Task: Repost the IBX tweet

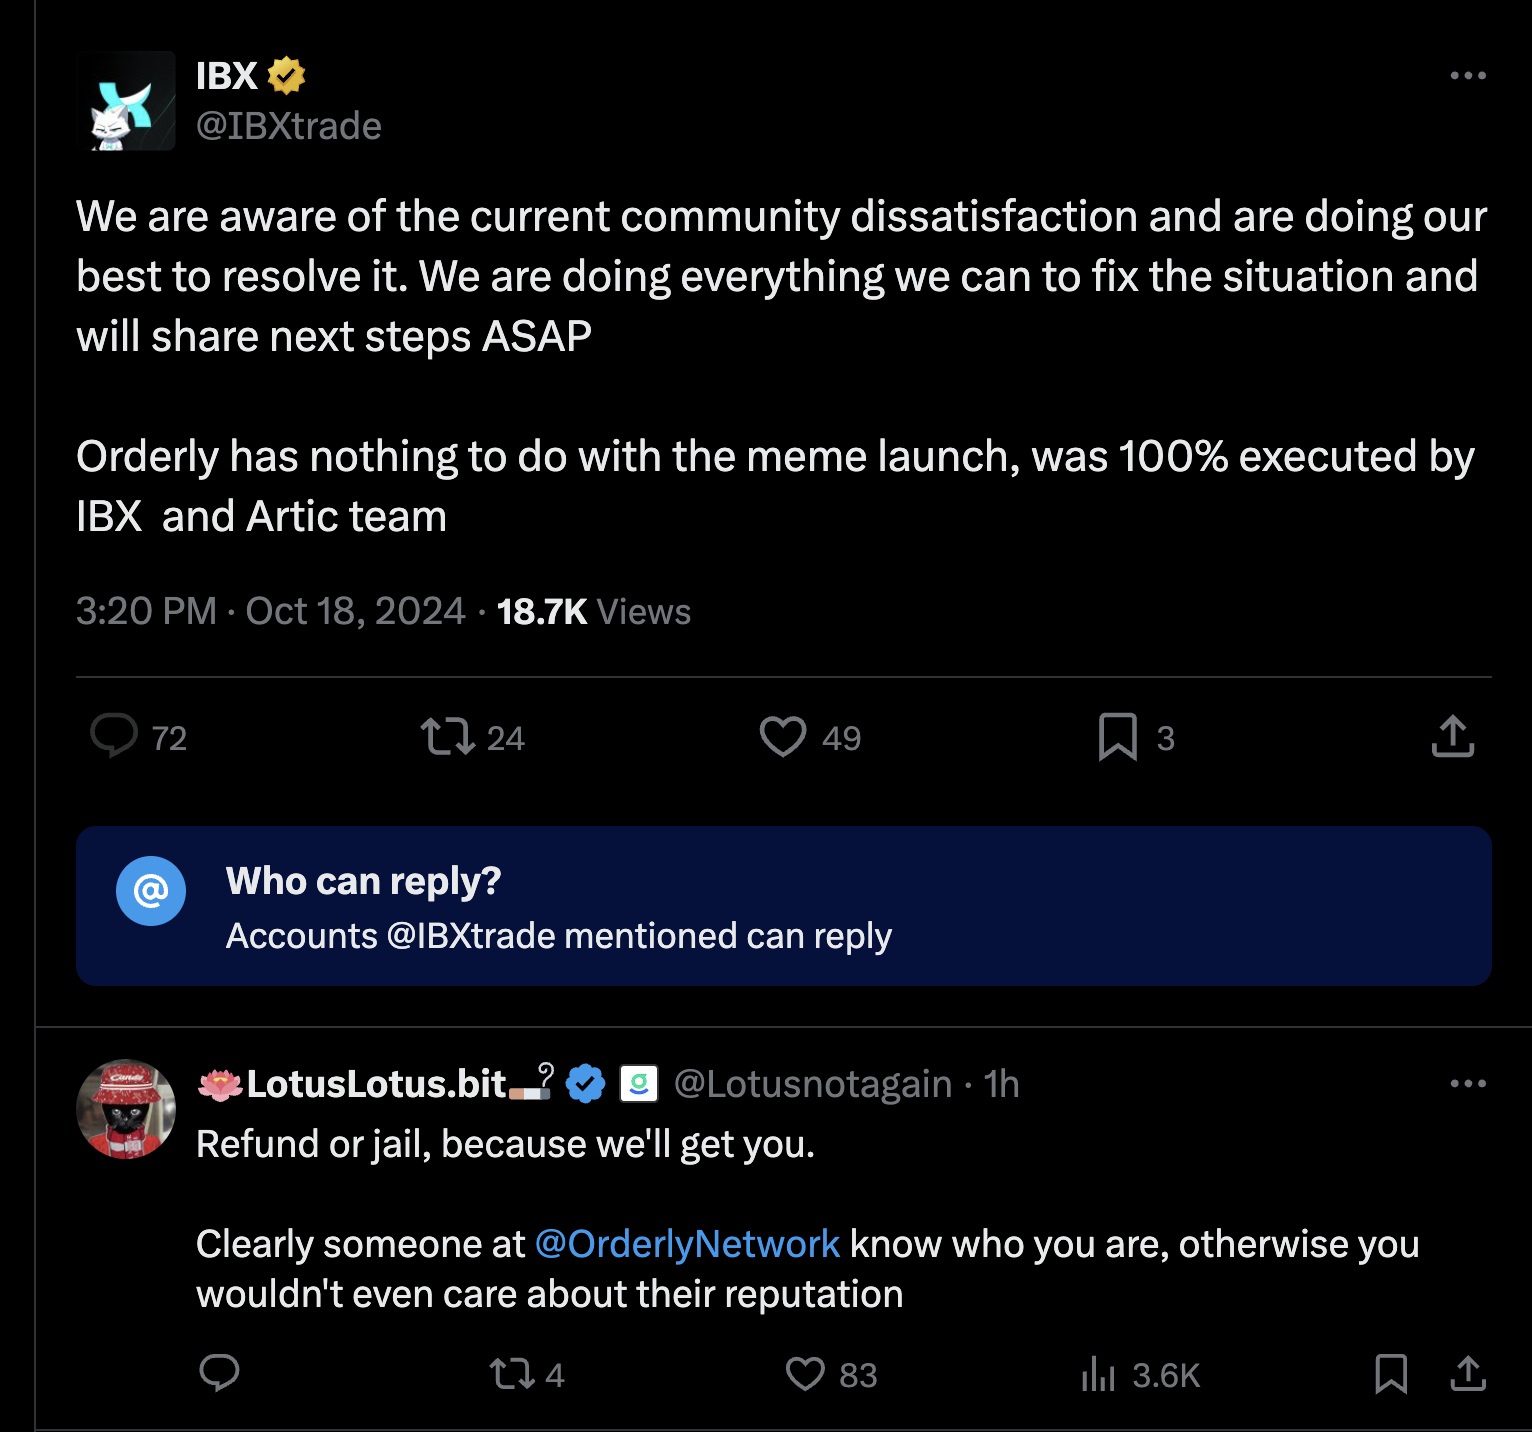Action: [x=447, y=736]
